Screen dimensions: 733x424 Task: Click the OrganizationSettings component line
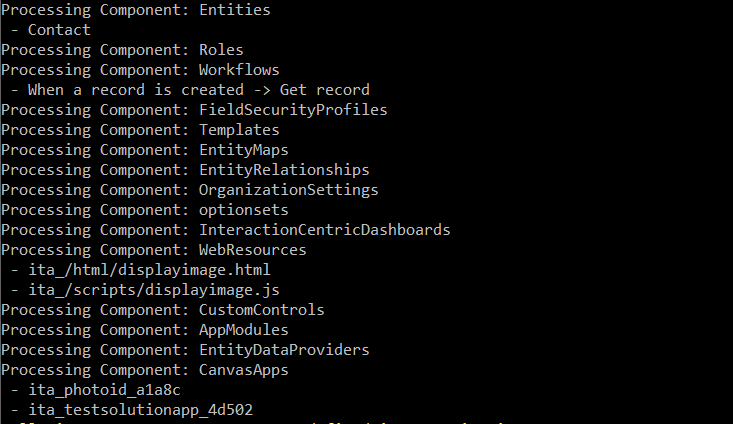coord(190,191)
